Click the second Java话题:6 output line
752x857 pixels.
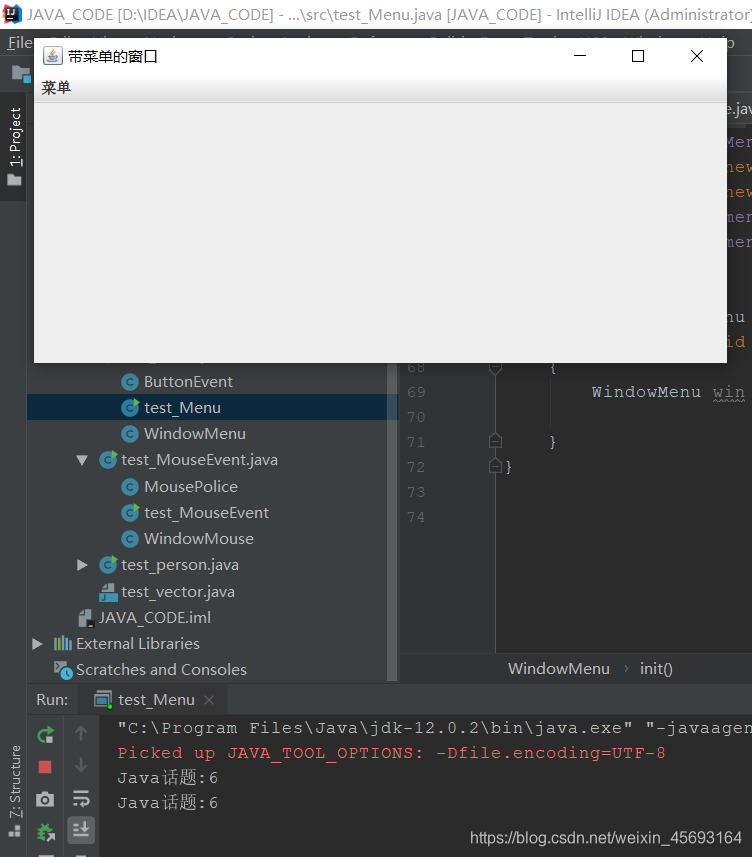[168, 803]
